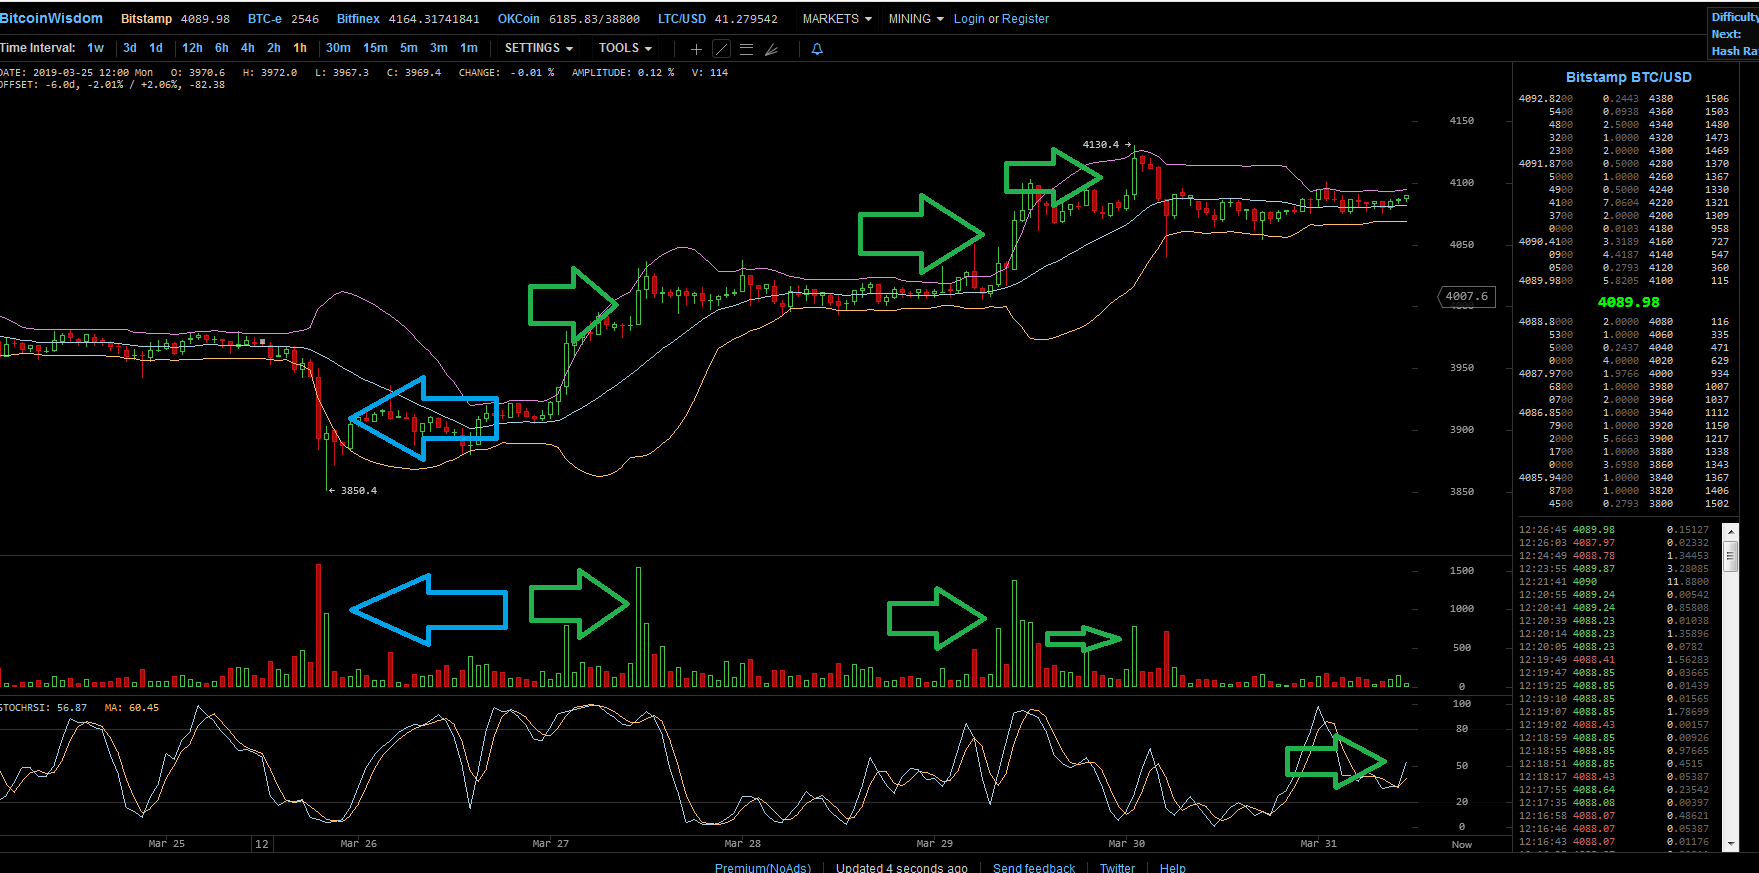Click the 4092.82 ask price row

(x=1623, y=99)
